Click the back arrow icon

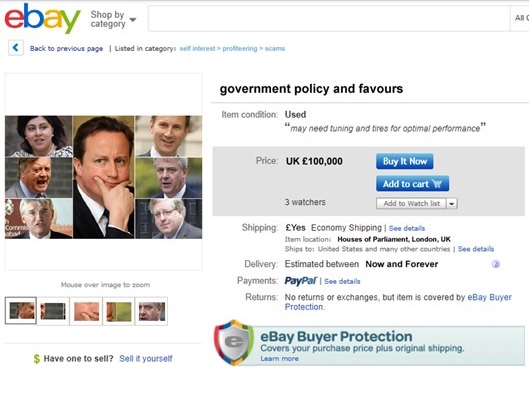tap(16, 48)
